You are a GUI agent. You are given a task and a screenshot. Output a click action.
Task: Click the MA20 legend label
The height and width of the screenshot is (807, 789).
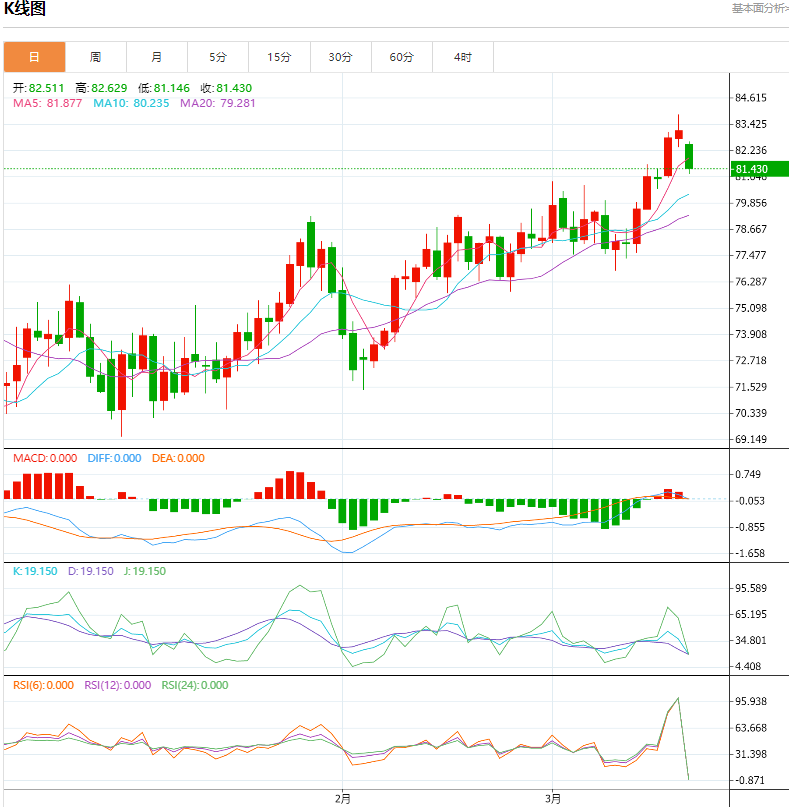(217, 103)
